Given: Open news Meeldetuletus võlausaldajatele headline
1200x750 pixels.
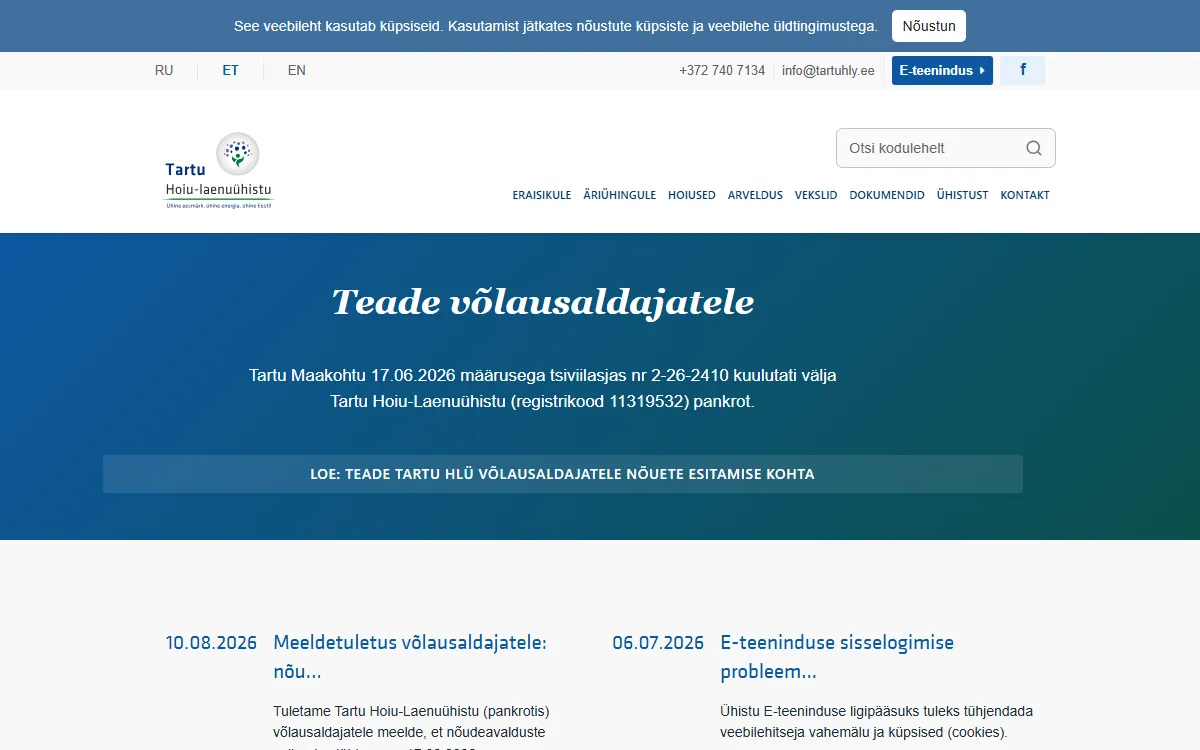Looking at the screenshot, I should 410,656.
